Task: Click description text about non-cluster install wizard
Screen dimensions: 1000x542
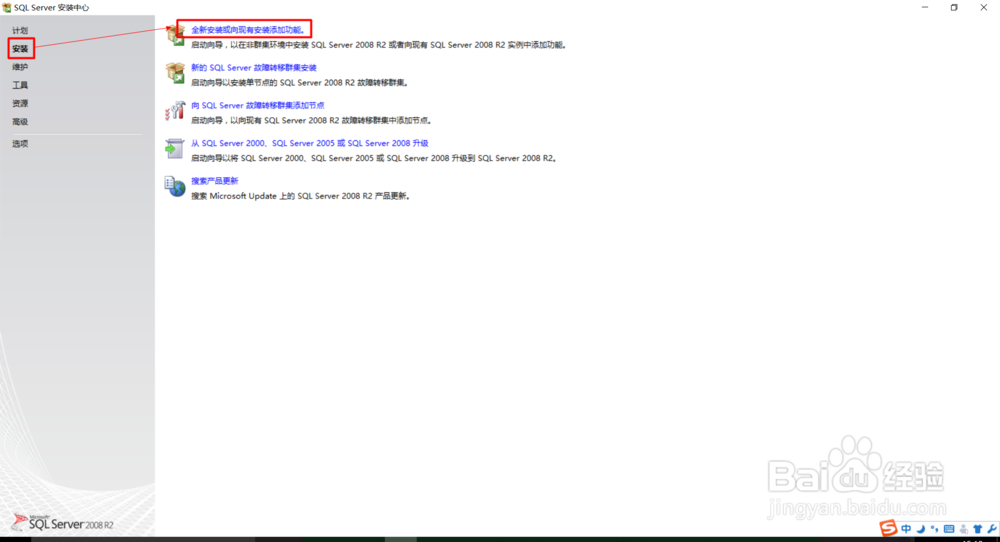Action: [x=379, y=45]
